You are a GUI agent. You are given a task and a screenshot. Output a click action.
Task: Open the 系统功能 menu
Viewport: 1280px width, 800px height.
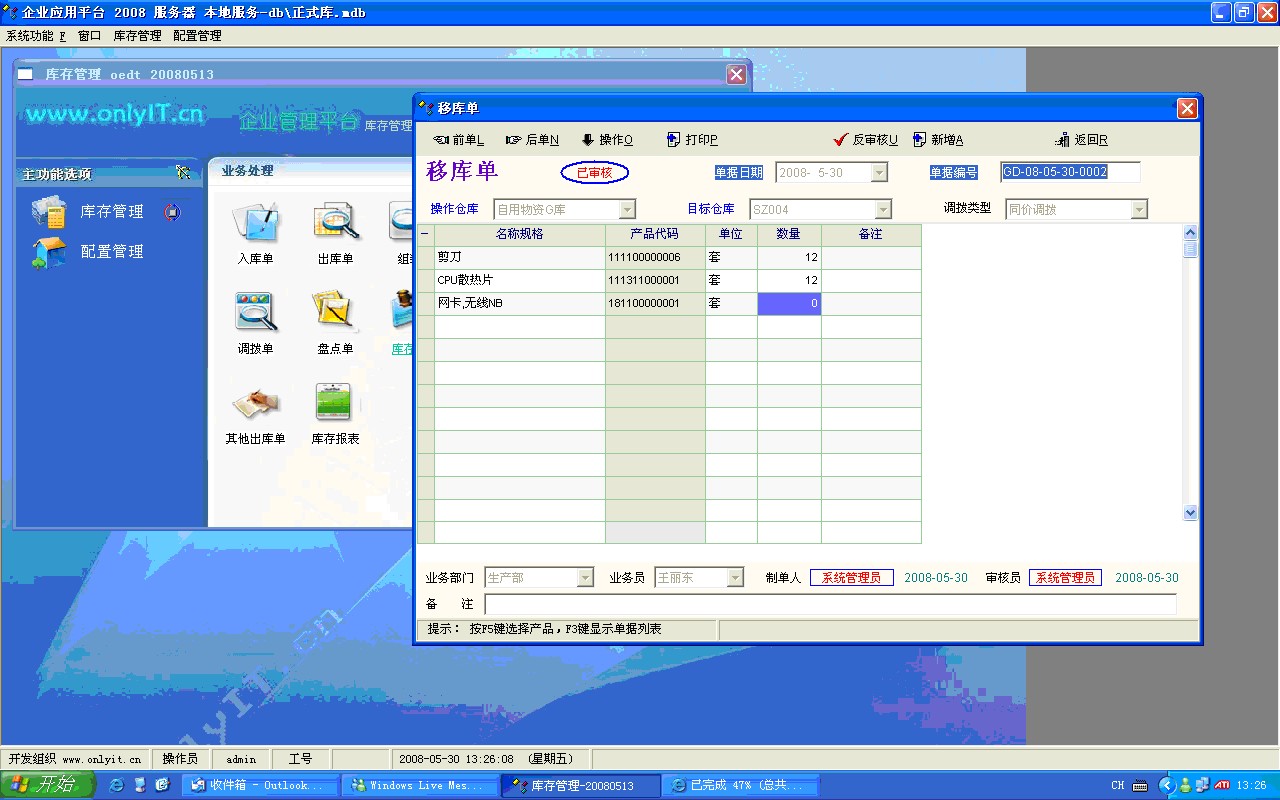point(35,36)
